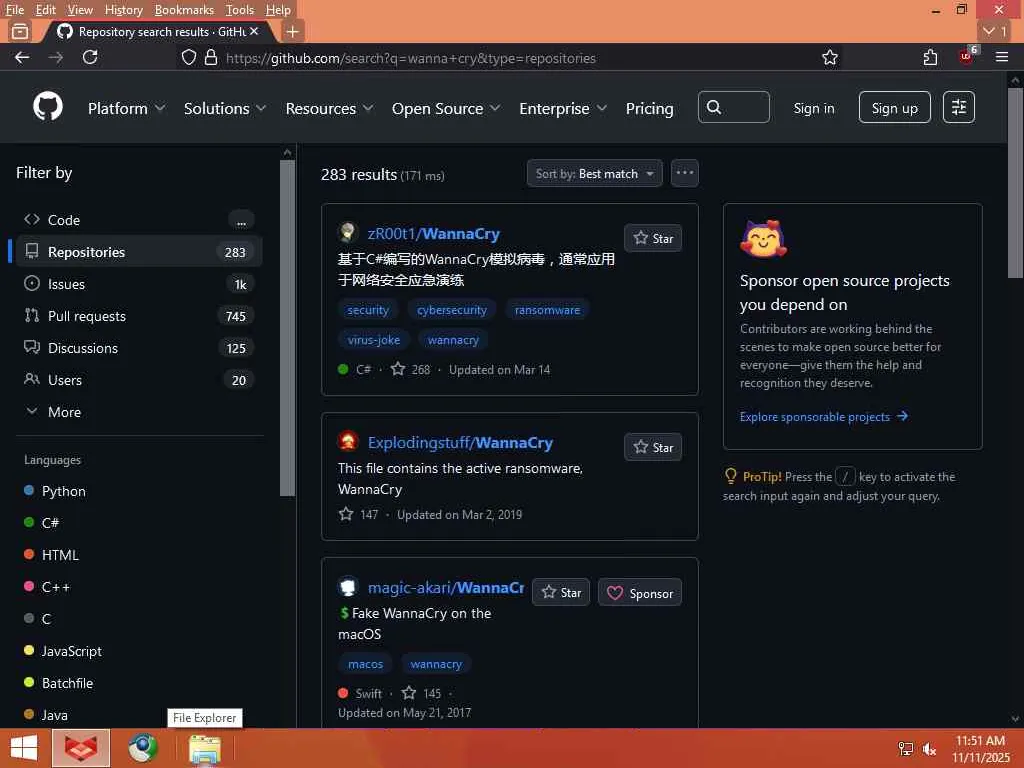Expand the Resources dropdown

click(x=329, y=108)
